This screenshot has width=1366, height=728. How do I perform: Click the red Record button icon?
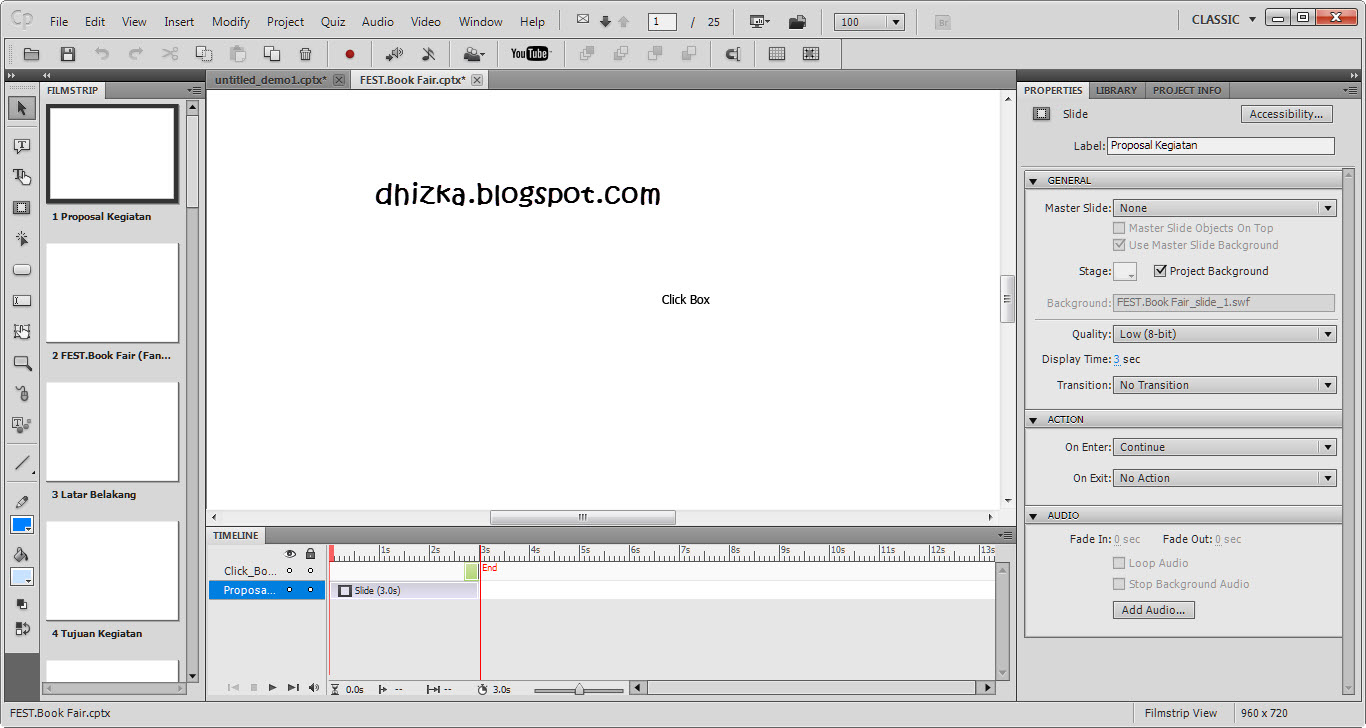click(350, 54)
